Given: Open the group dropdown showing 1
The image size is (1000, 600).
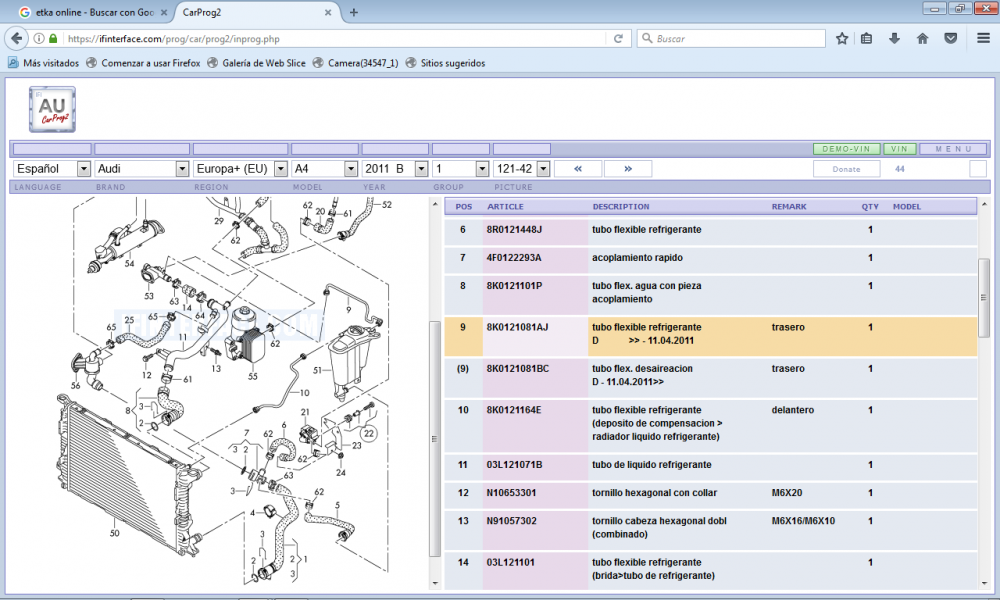Looking at the screenshot, I should tap(460, 169).
